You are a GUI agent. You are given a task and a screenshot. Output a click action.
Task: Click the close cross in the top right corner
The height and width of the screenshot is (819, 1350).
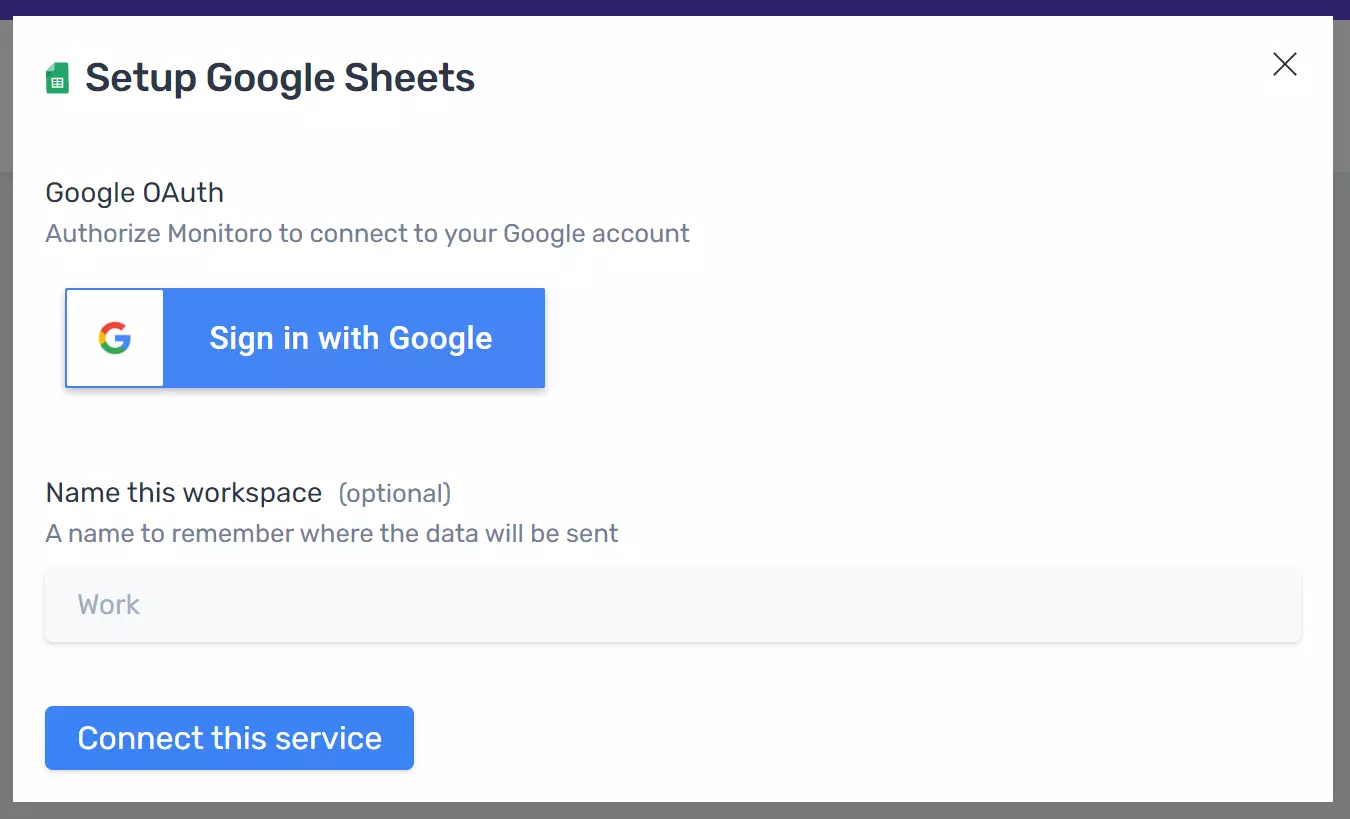[1284, 64]
